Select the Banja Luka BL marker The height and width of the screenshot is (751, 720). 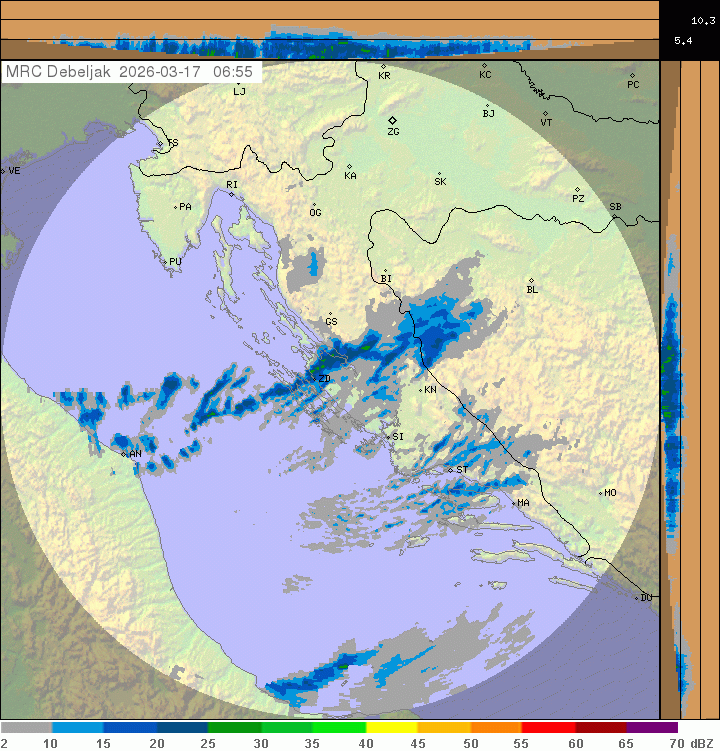coord(531,280)
